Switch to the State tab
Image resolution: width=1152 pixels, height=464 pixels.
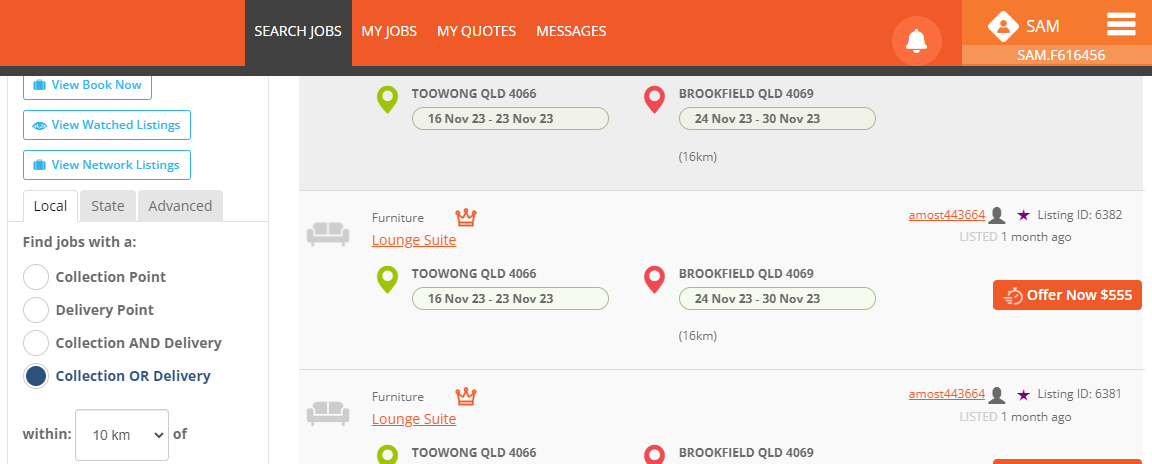click(108, 206)
